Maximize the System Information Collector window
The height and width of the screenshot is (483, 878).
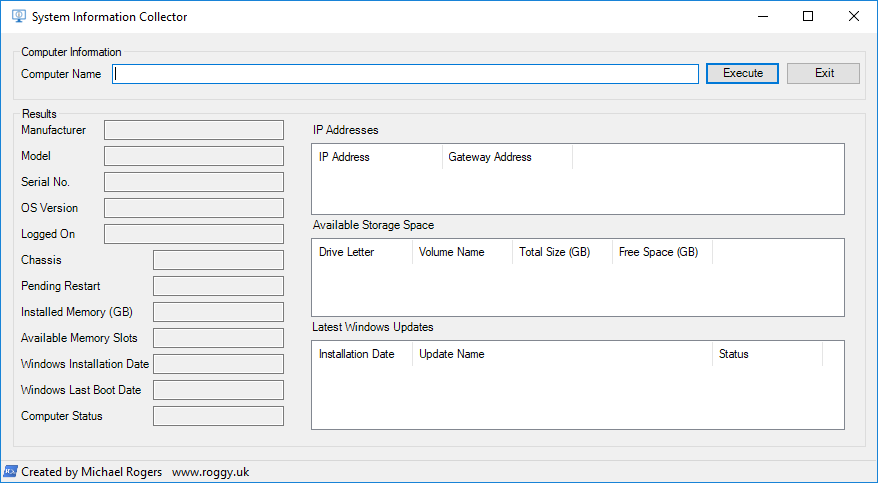(x=808, y=17)
